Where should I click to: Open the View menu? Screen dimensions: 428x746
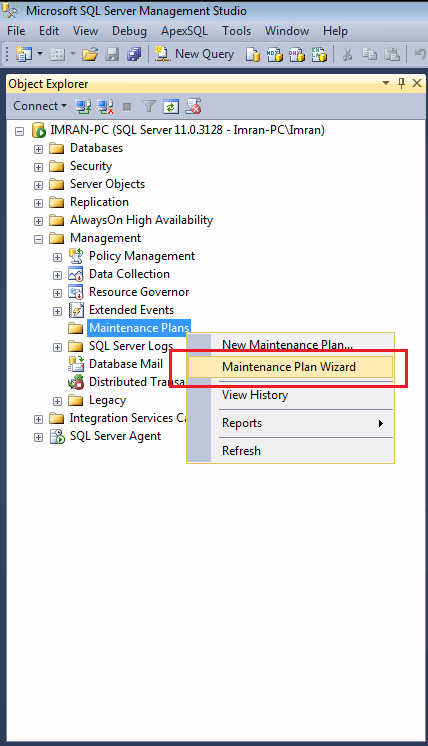pyautogui.click(x=85, y=31)
